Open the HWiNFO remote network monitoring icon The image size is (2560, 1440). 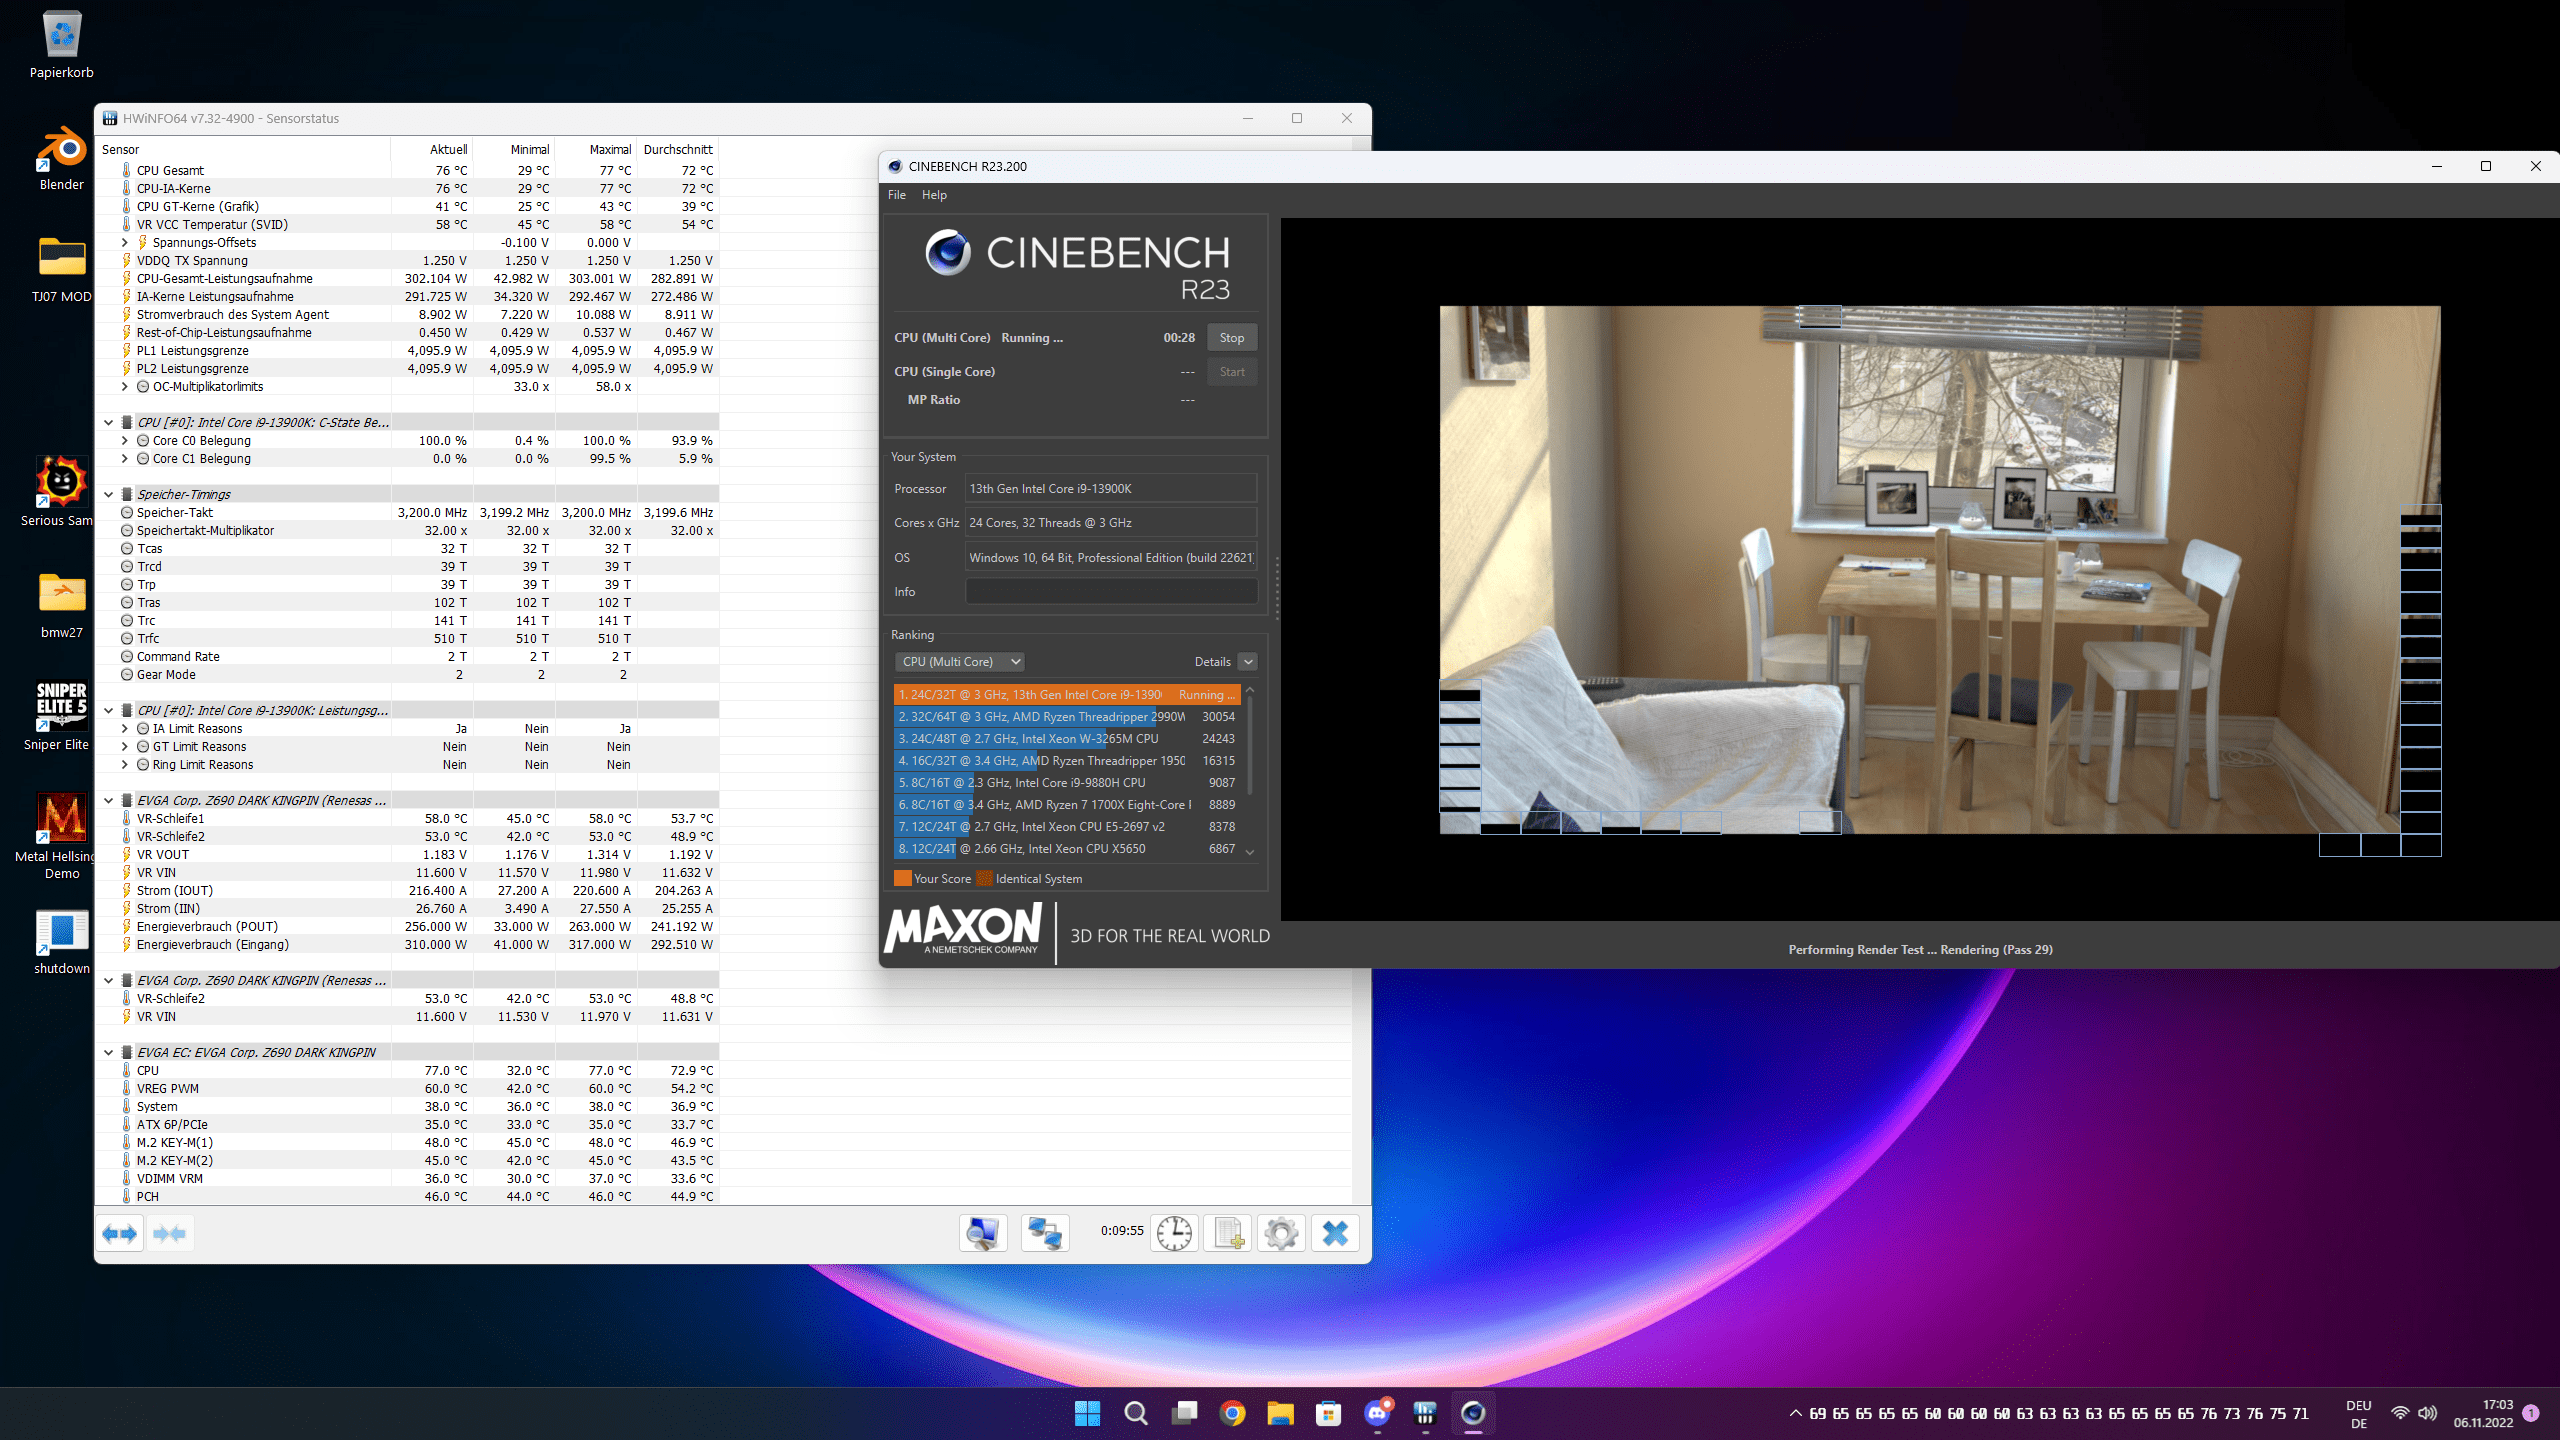coord(1045,1233)
